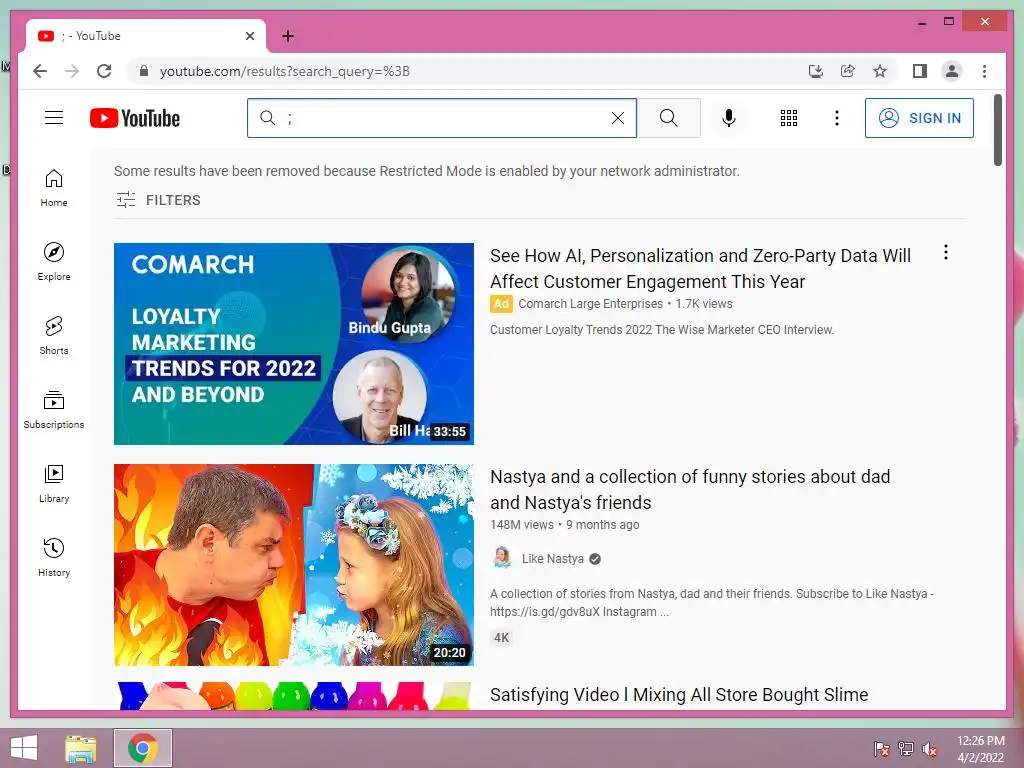
Task: Open the YouTube apps grid
Action: click(789, 118)
